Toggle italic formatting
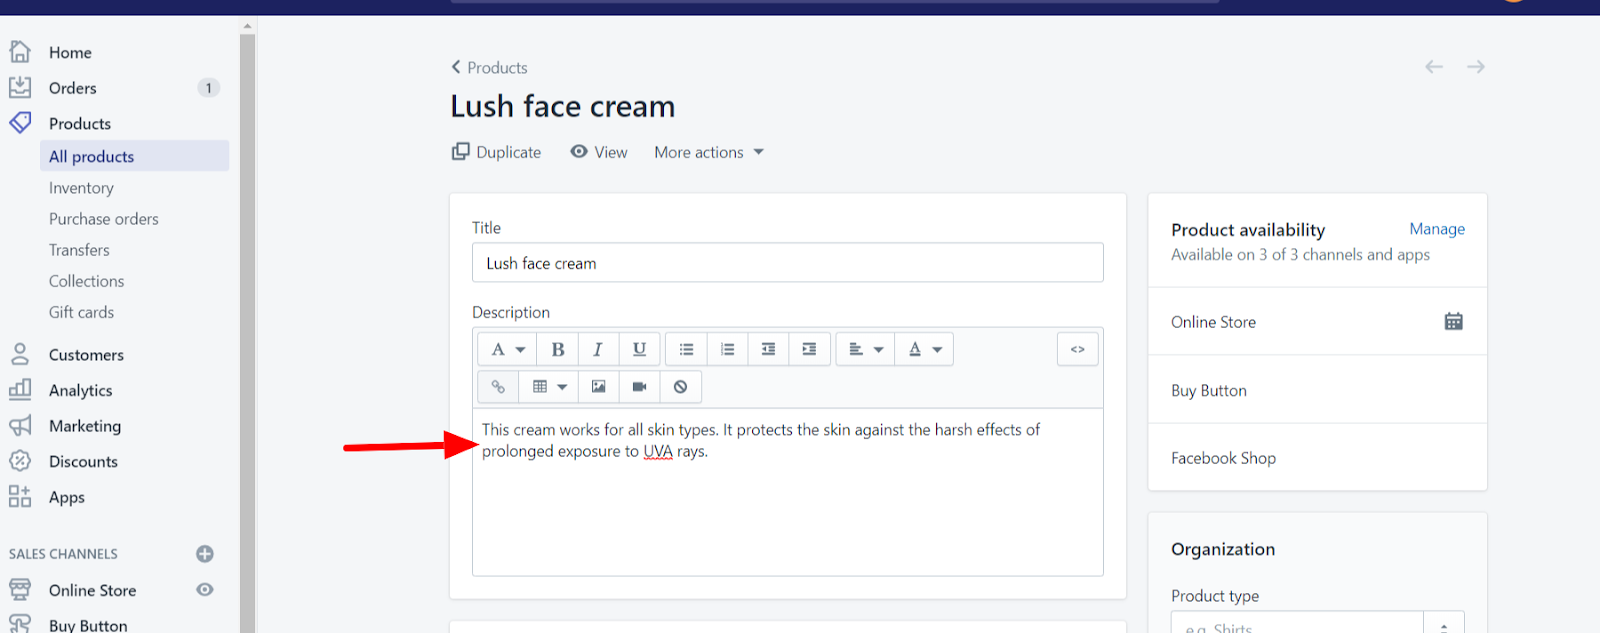Screen dimensions: 1600x633 tap(598, 349)
